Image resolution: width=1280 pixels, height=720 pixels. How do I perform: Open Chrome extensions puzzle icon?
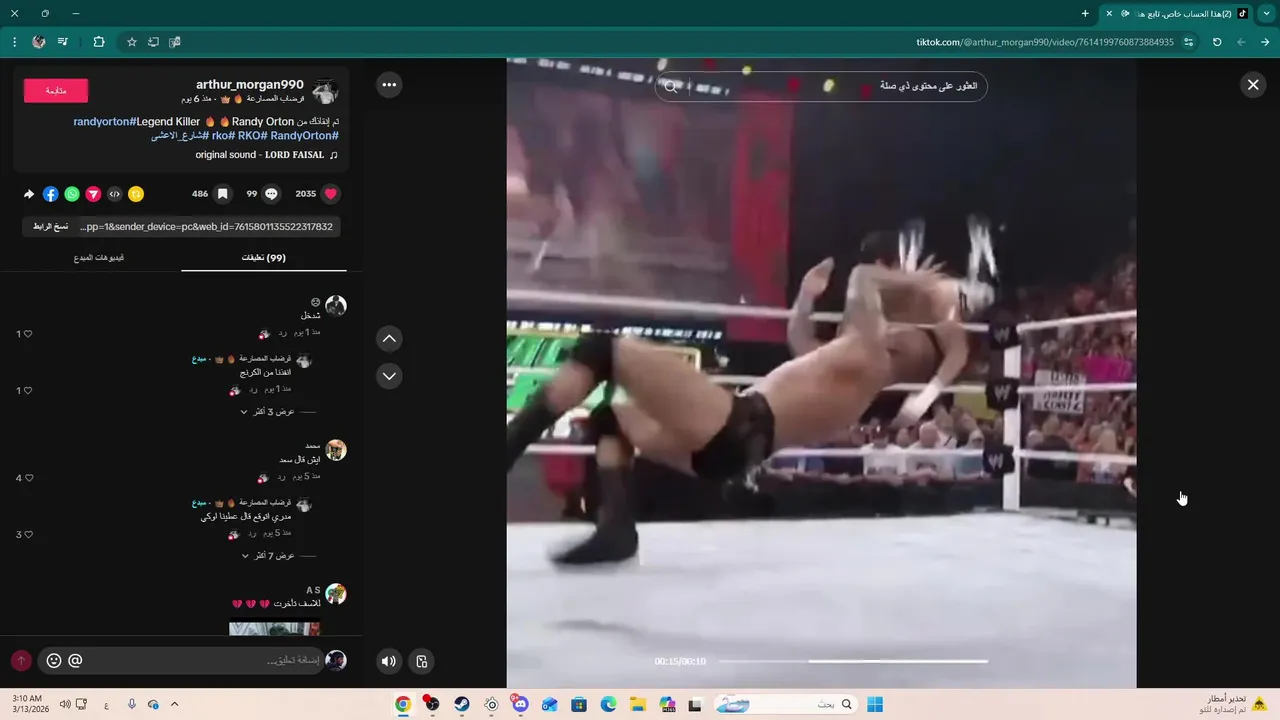pyautogui.click(x=98, y=42)
